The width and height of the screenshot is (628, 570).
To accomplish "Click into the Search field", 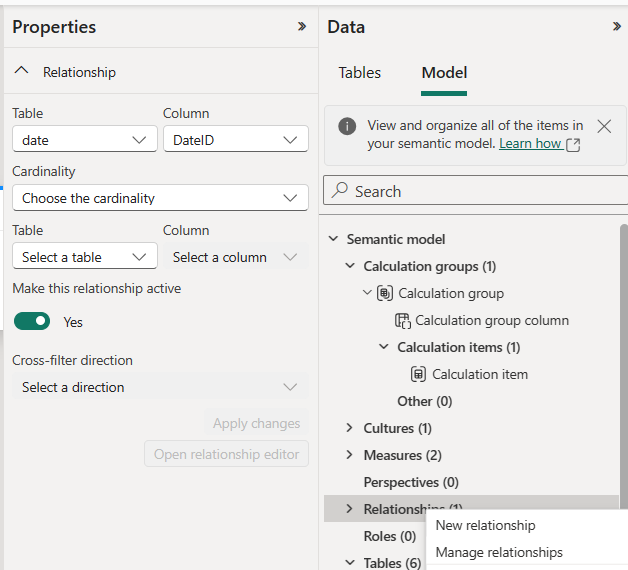I will click(475, 190).
